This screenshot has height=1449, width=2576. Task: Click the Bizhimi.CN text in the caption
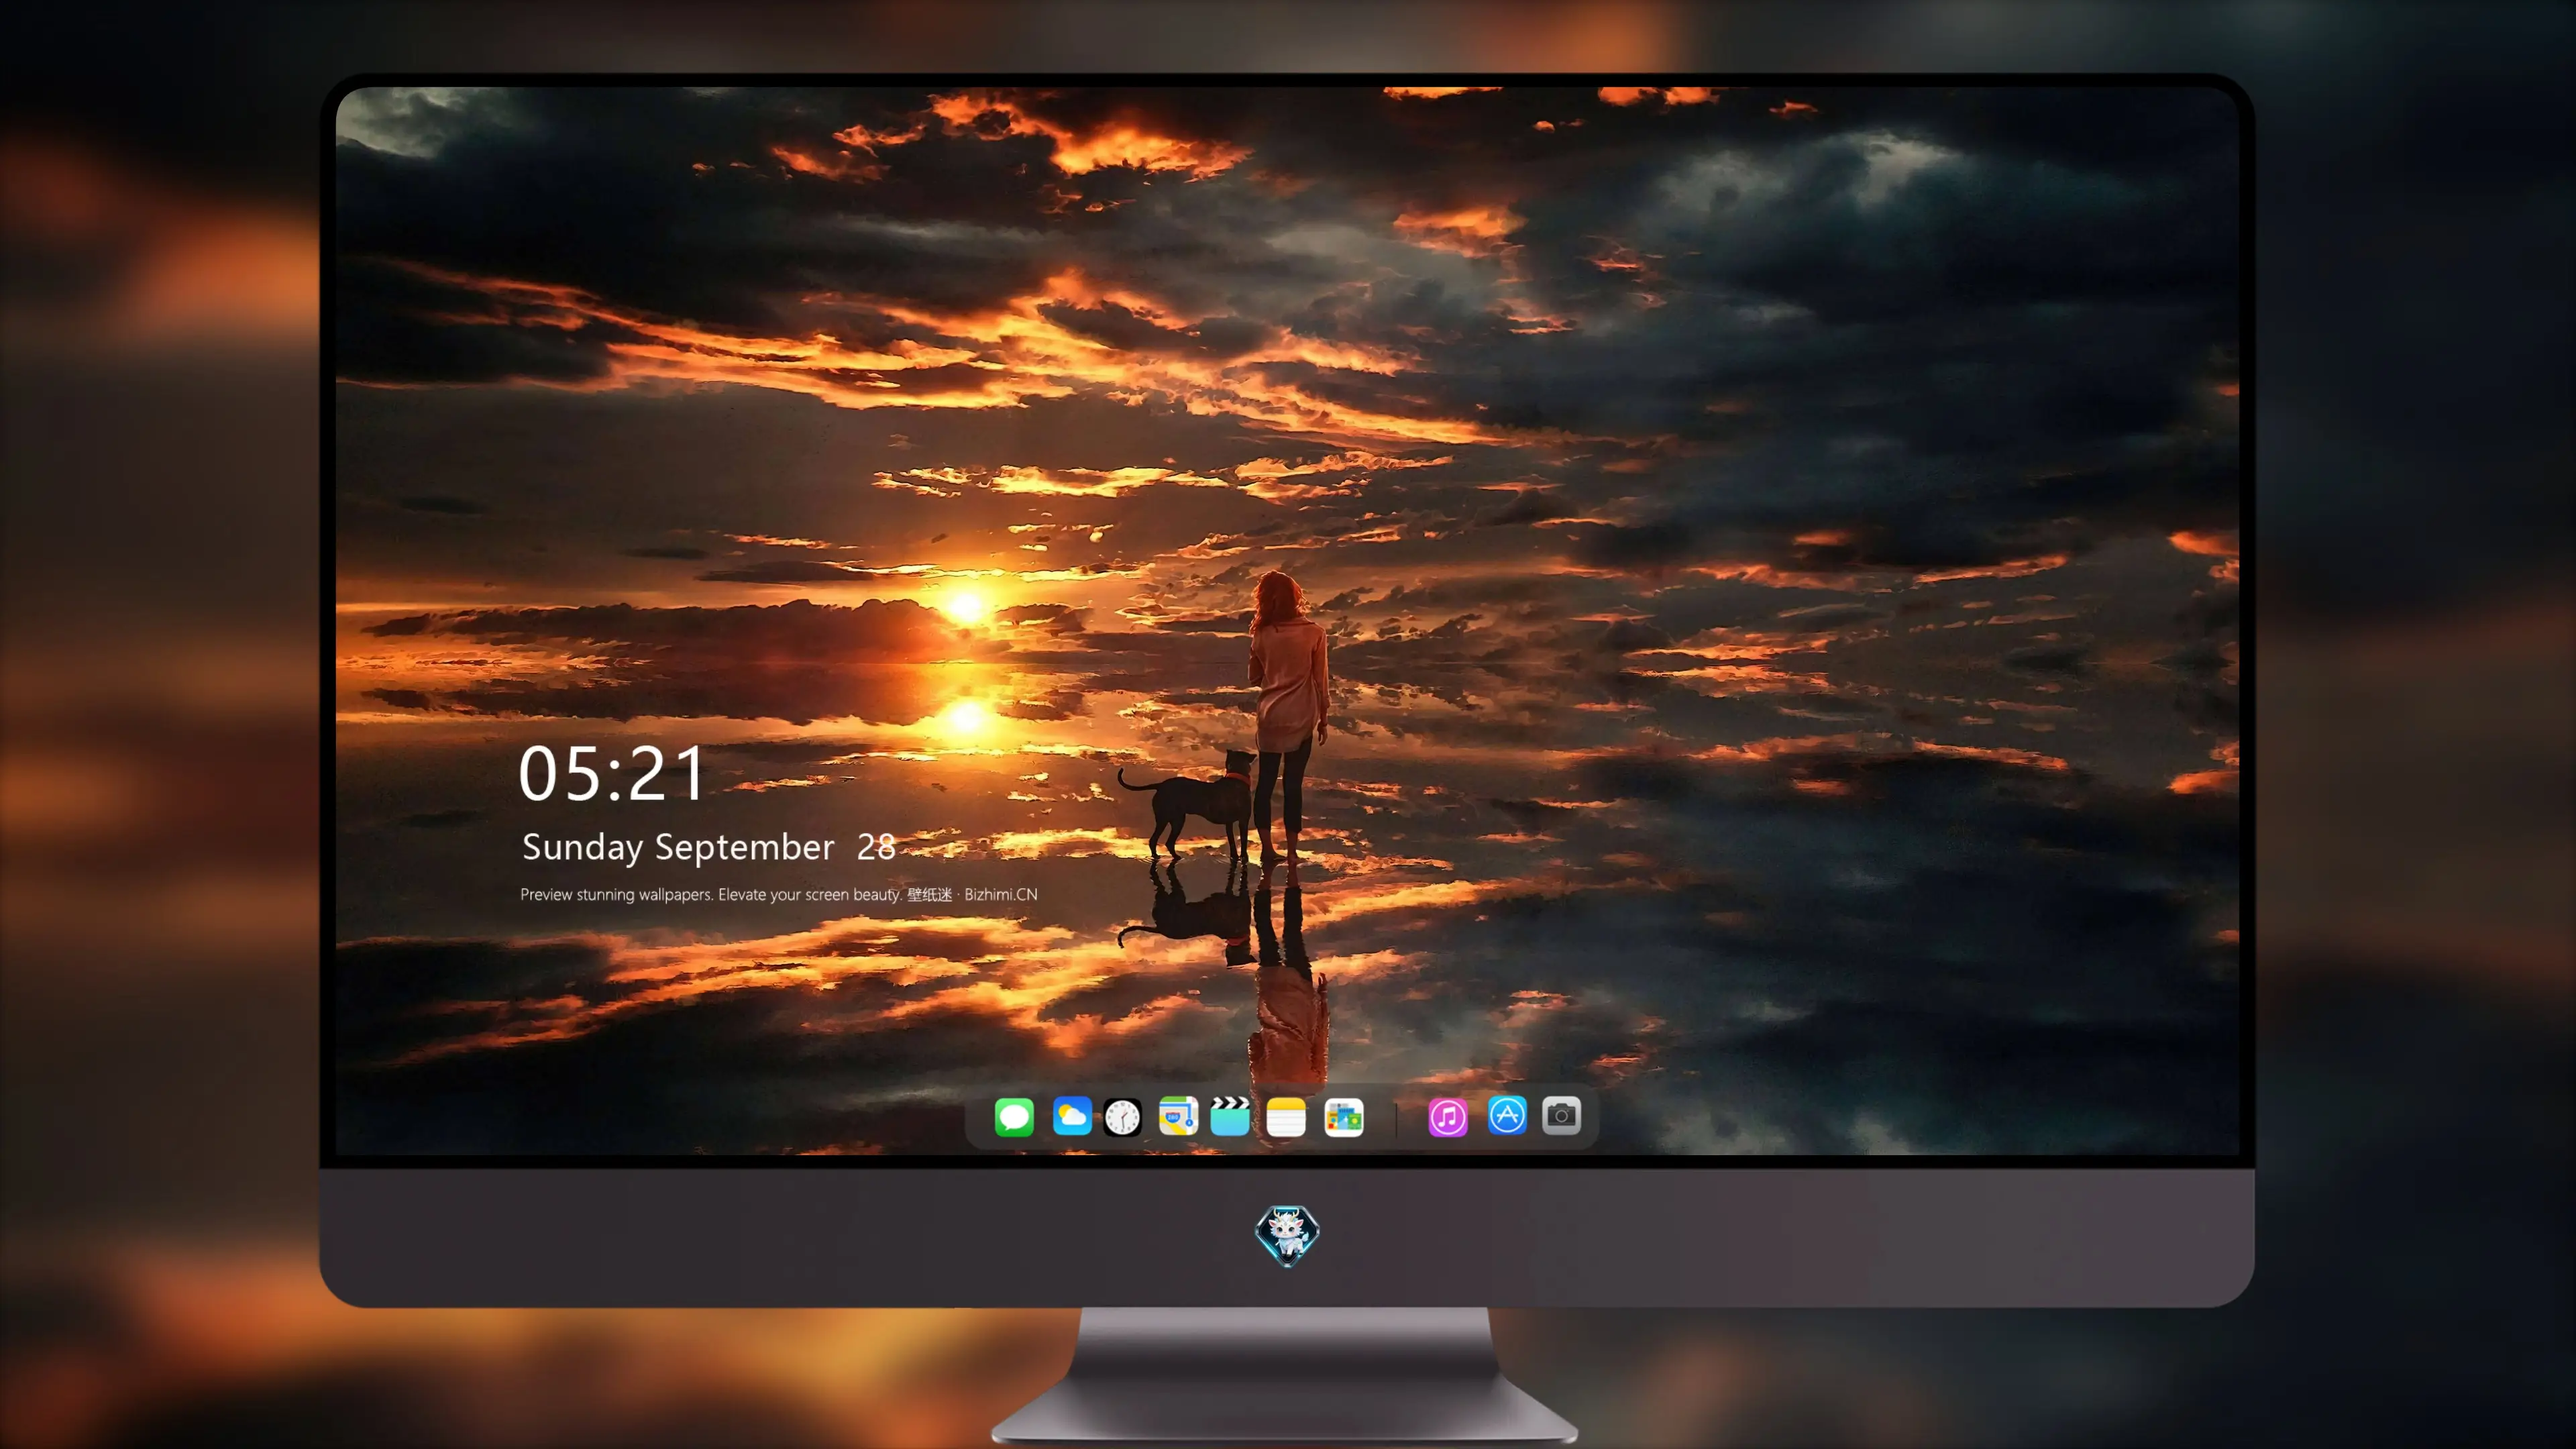coord(1001,894)
